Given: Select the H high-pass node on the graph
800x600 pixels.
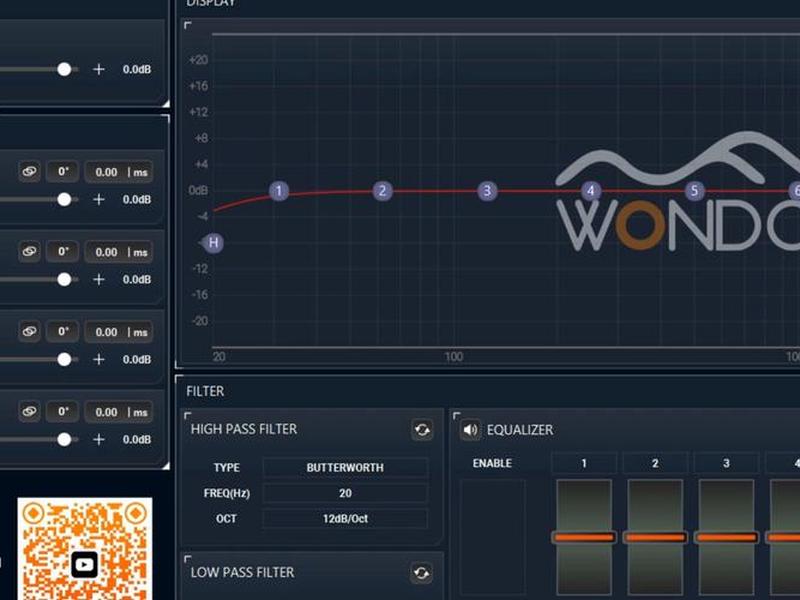Looking at the screenshot, I should tap(213, 243).
